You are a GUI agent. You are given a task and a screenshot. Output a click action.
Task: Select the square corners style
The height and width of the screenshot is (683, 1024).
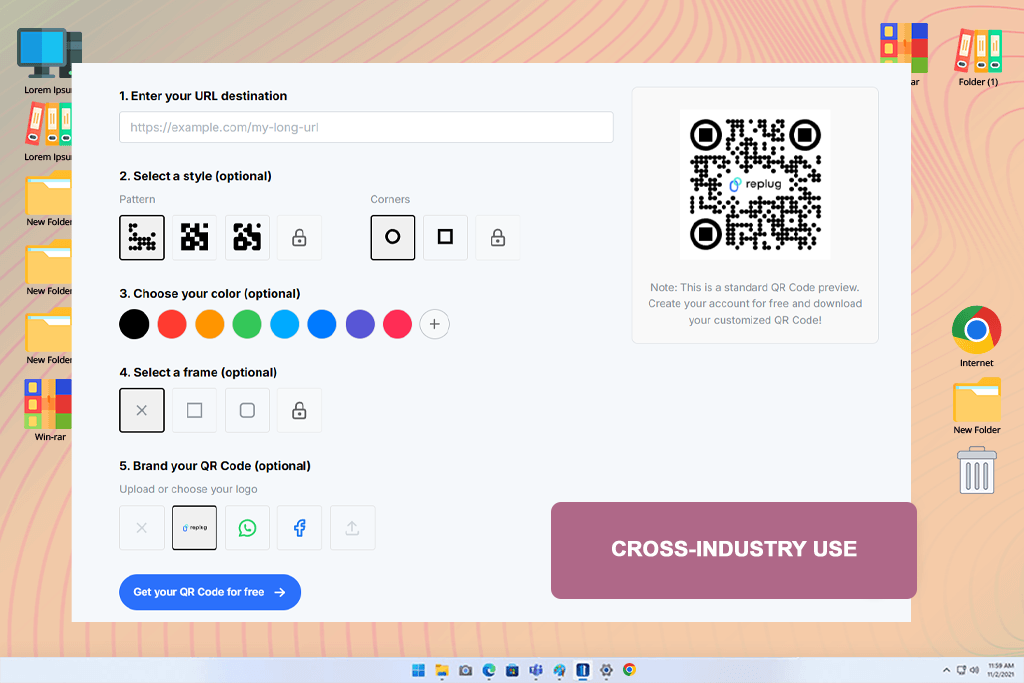point(445,238)
